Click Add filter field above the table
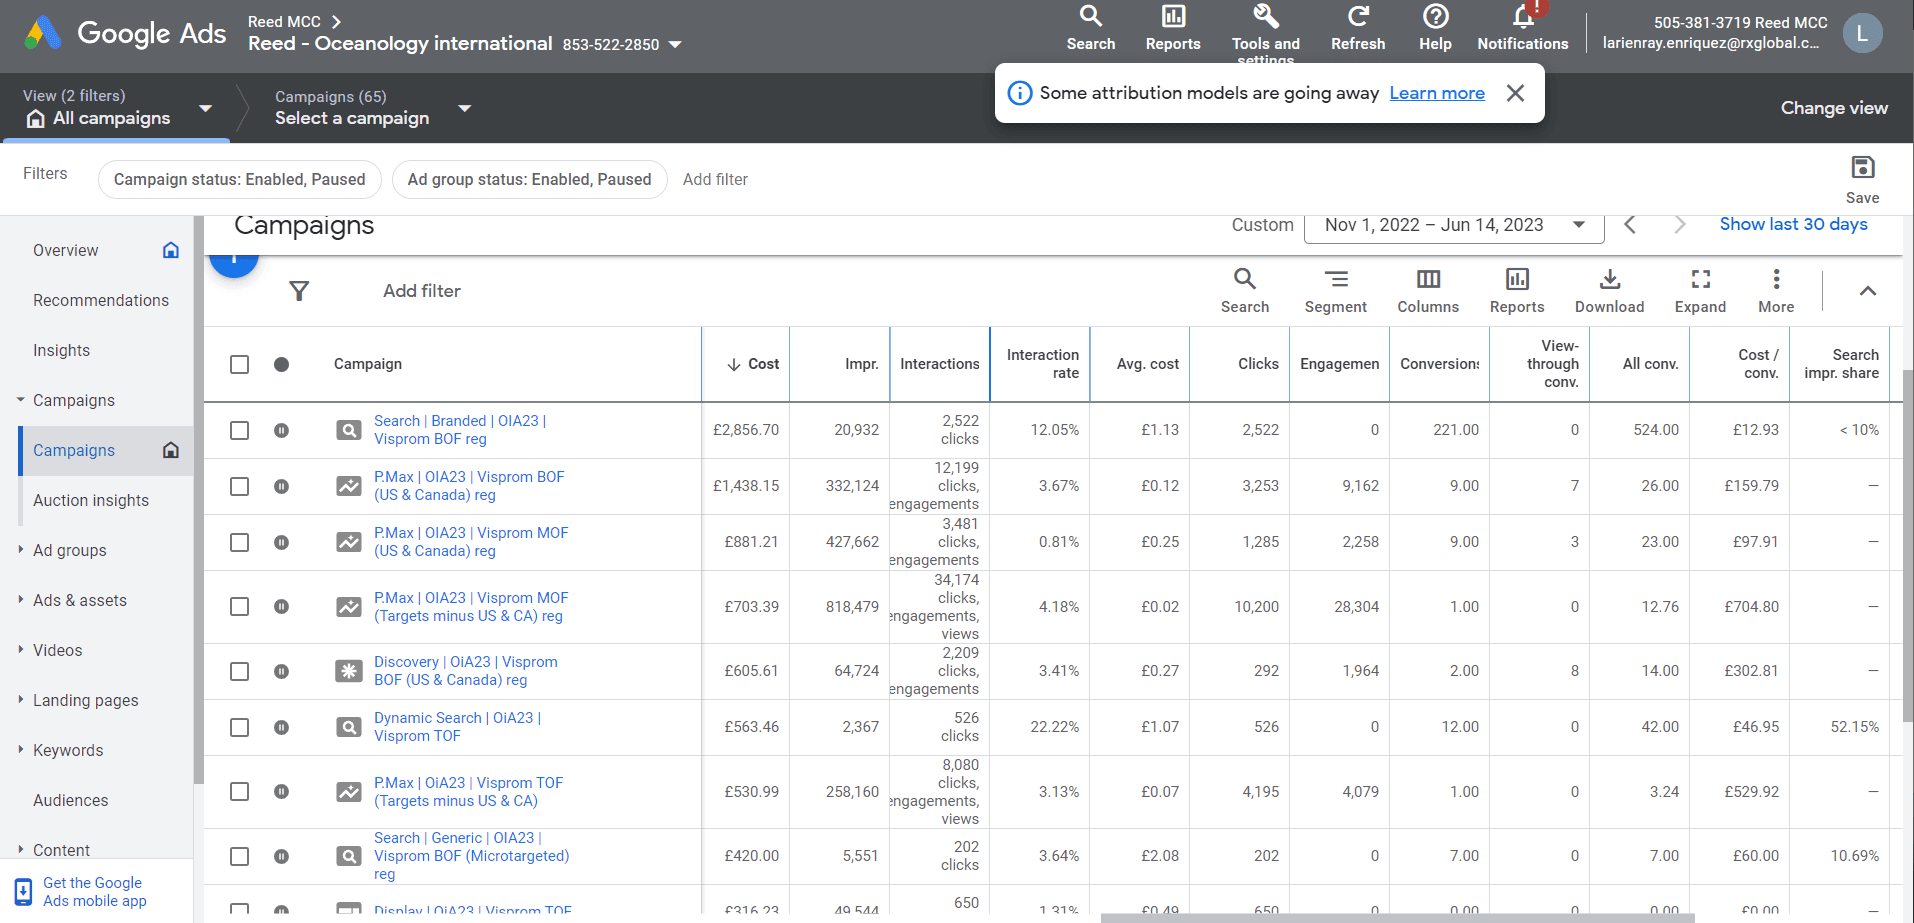1914x923 pixels. pos(422,291)
